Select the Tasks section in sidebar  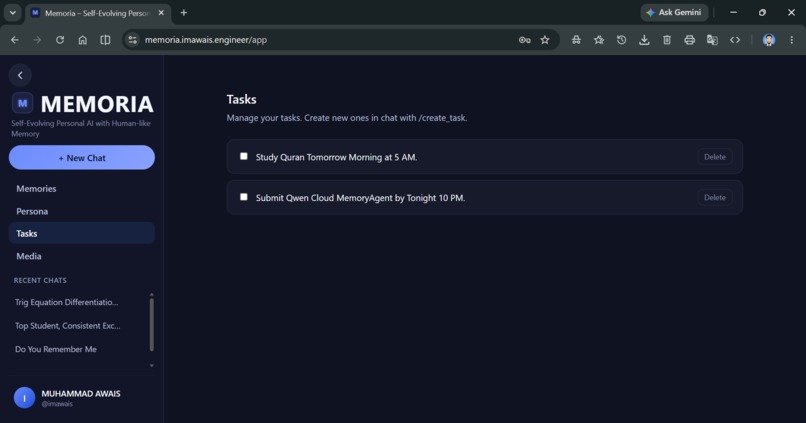[x=82, y=233]
